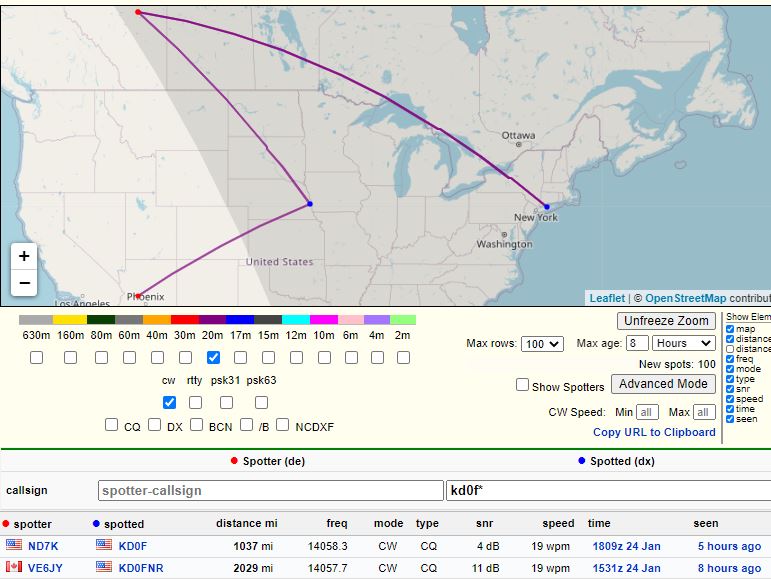Viewport: 771px width, 579px height.
Task: Click the 14058.3 frequency cell
Action: click(327, 546)
